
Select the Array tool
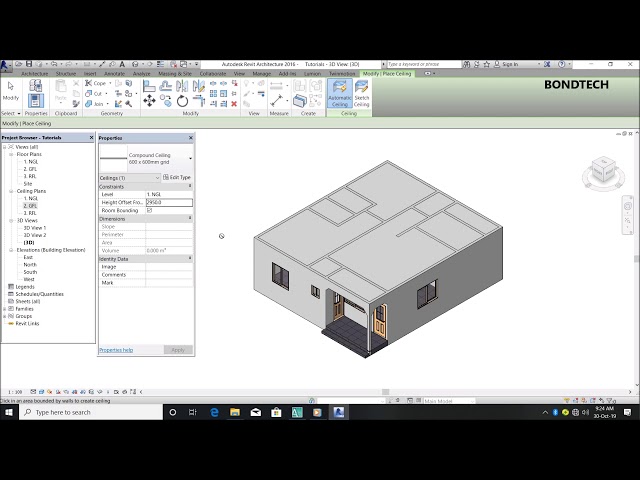pyautogui.click(x=213, y=93)
